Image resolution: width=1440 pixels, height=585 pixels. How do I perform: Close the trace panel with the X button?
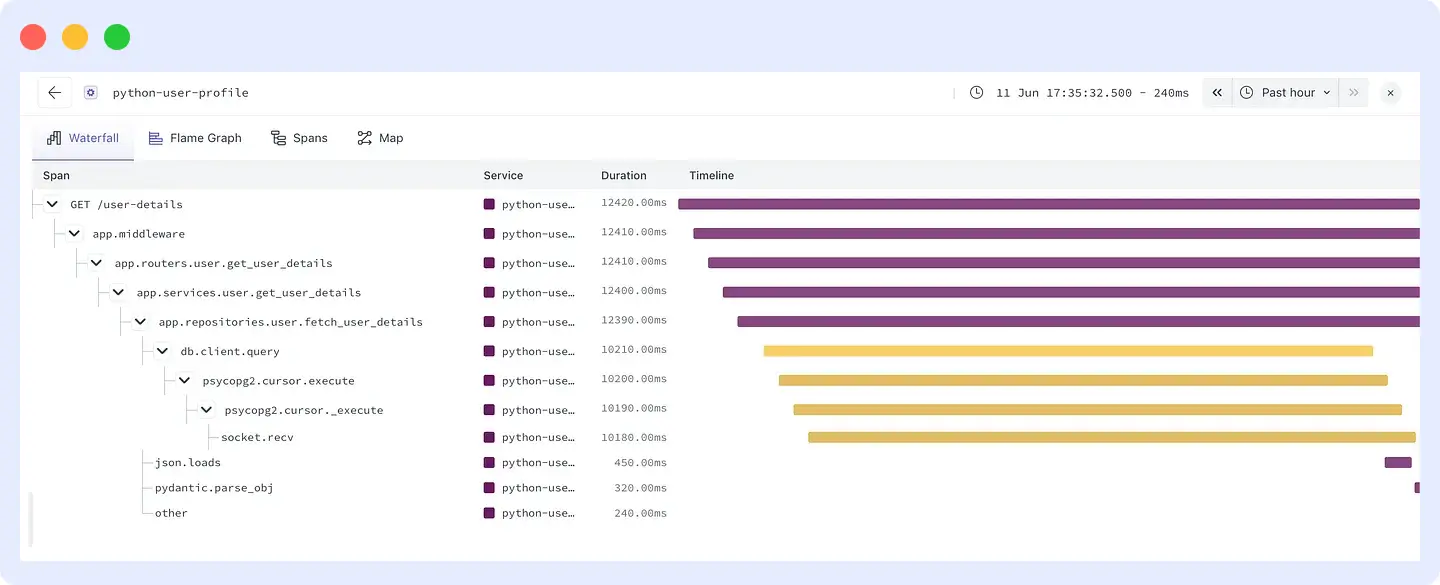pos(1390,92)
